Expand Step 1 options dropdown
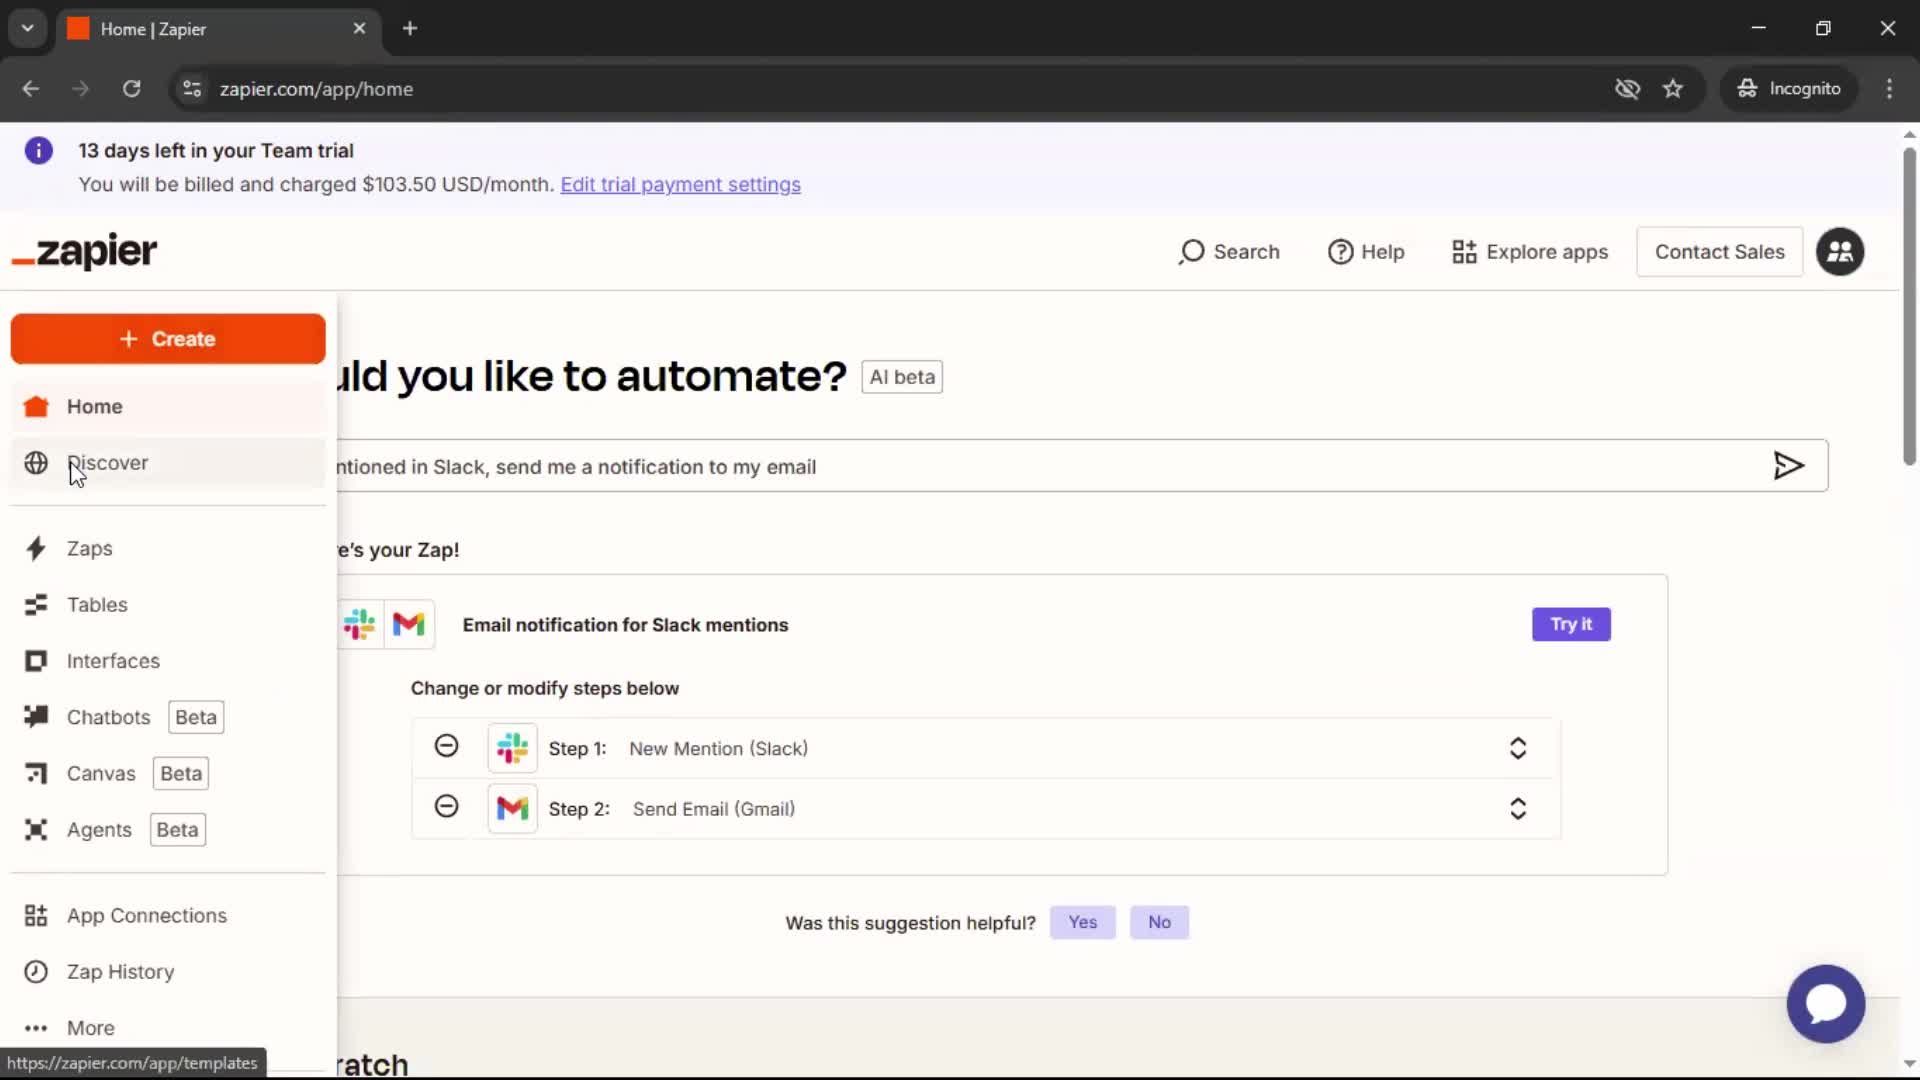The width and height of the screenshot is (1920, 1080). click(1518, 748)
